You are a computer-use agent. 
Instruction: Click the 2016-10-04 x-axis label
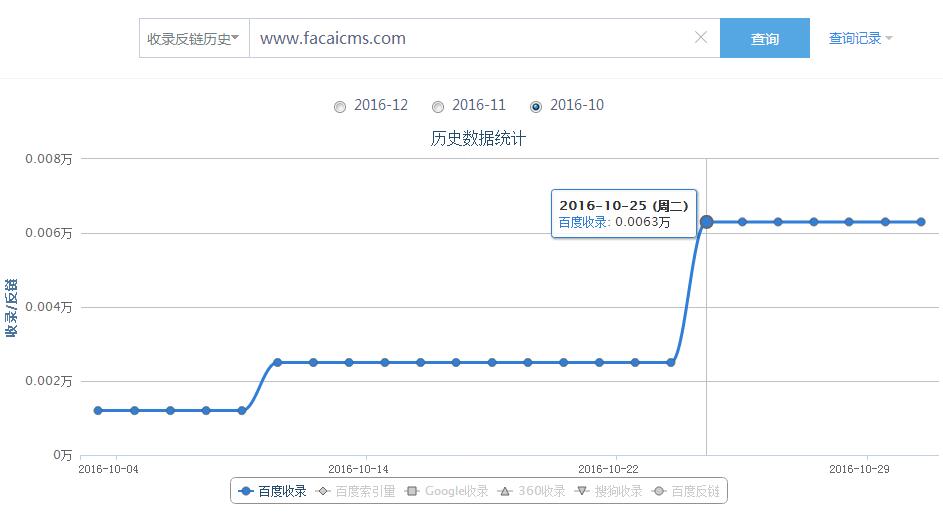[108, 469]
